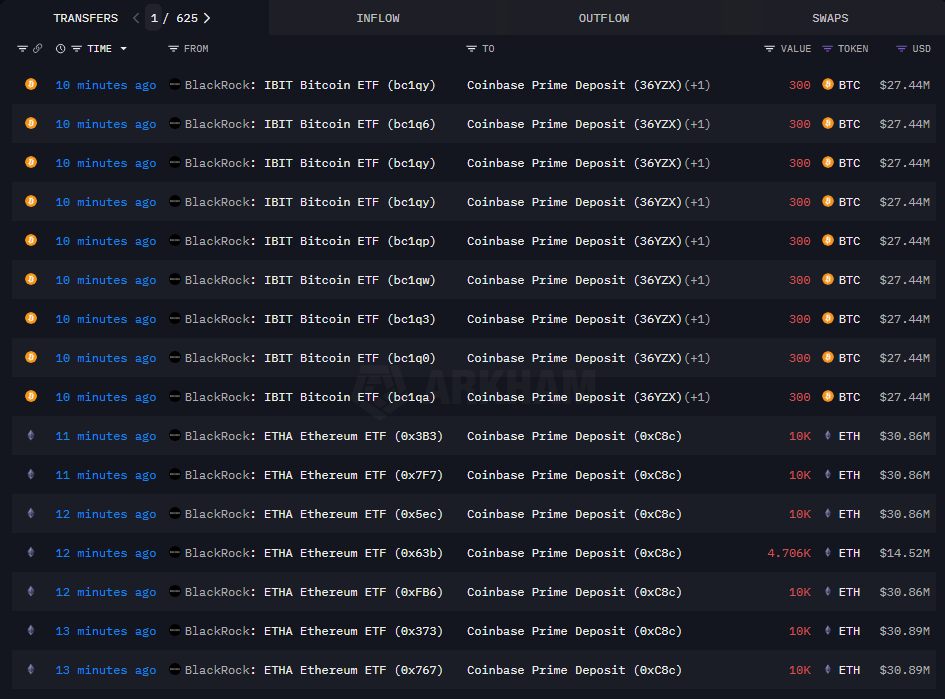Click Ethereum icon of 0x63b transfer row

(31, 552)
